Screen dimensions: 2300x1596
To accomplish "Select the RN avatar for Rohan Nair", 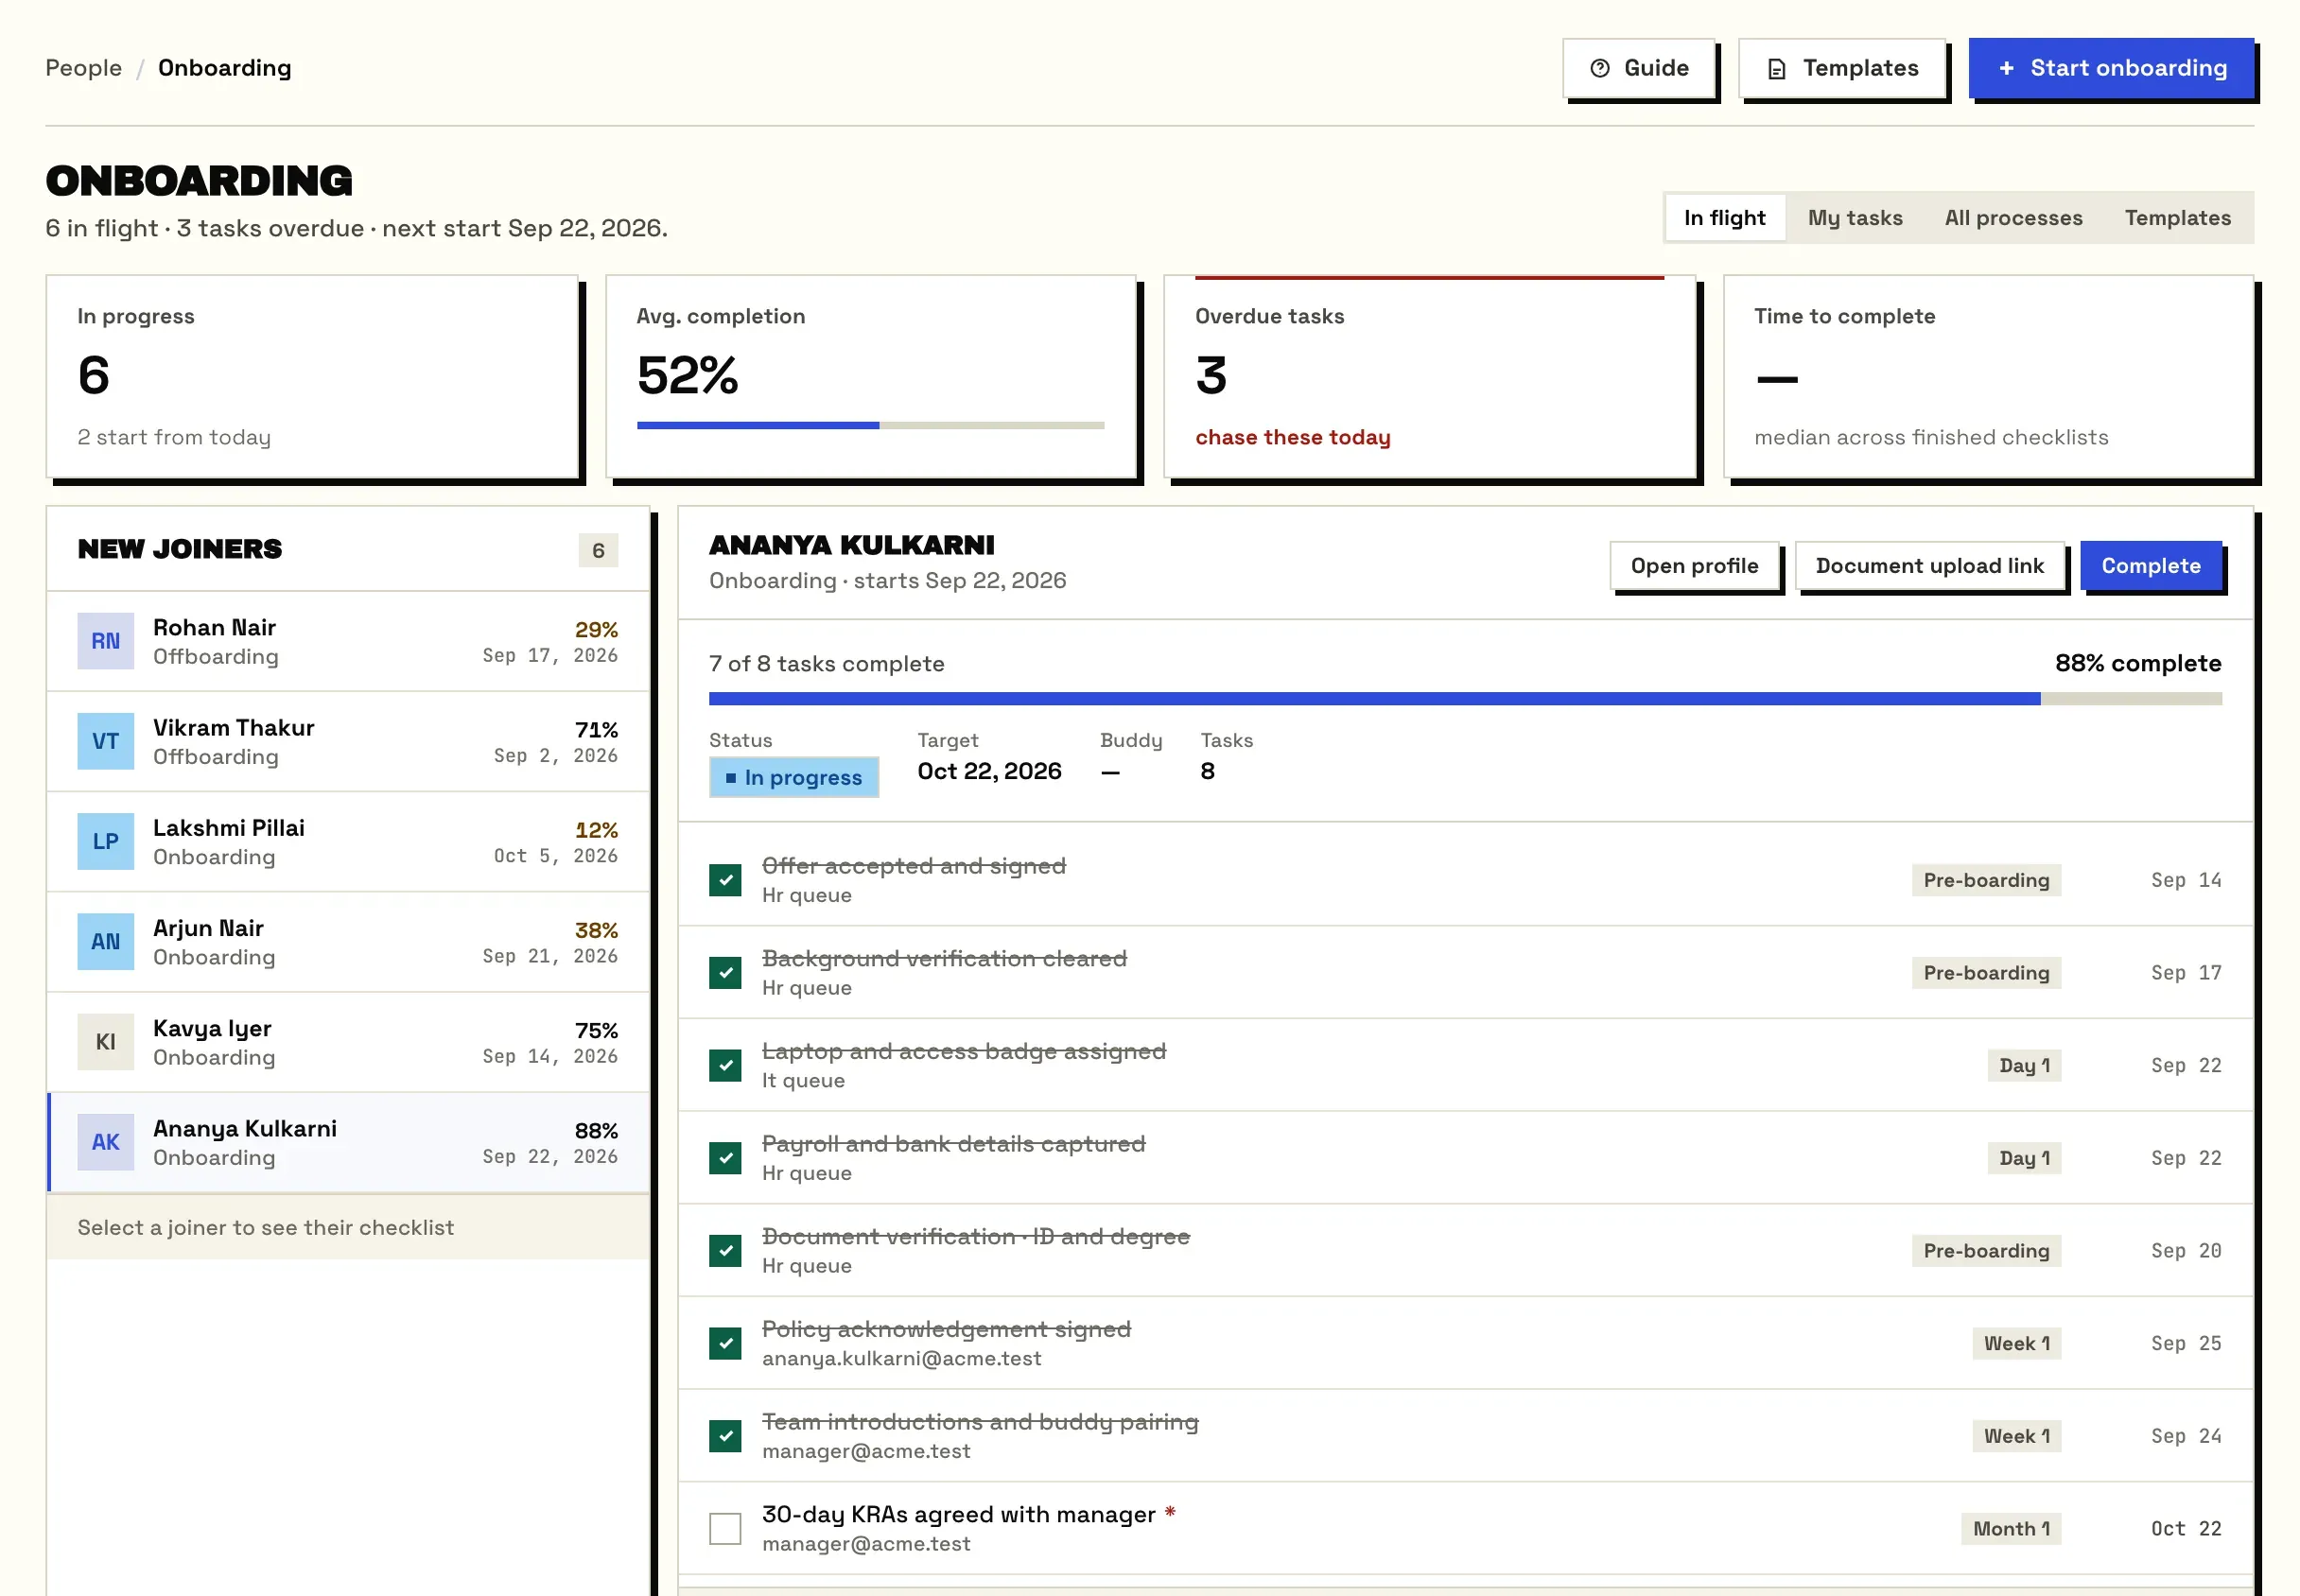I will click(x=106, y=641).
